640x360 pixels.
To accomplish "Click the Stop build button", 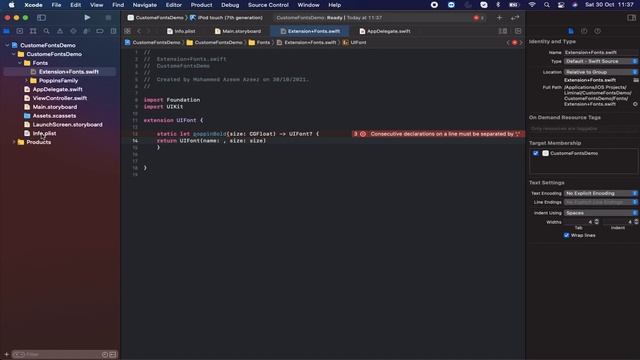I will click(108, 18).
